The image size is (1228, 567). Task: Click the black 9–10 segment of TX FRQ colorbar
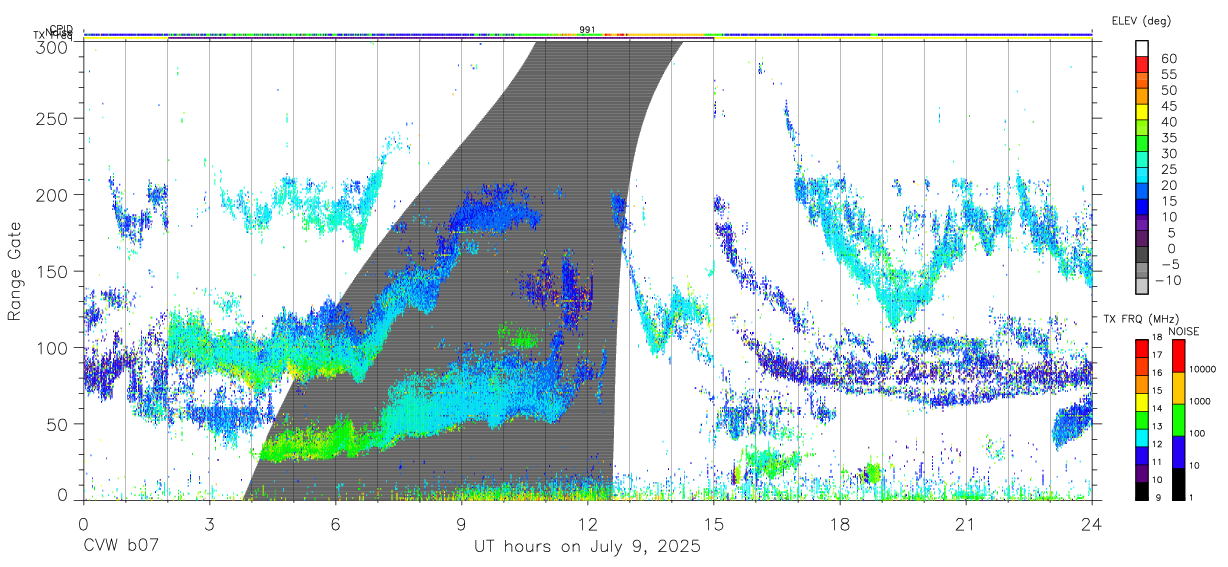(1141, 491)
